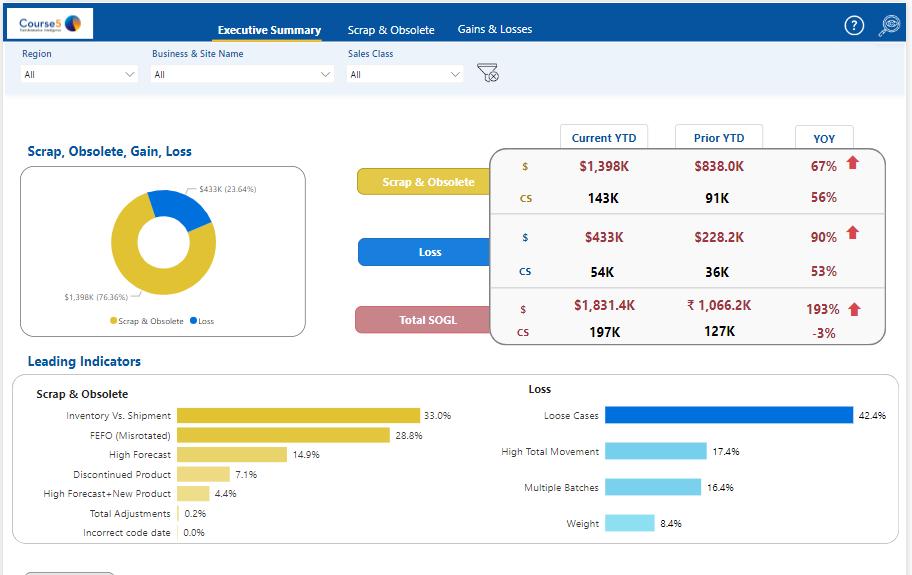Open the help question mark icon

pyautogui.click(x=854, y=26)
